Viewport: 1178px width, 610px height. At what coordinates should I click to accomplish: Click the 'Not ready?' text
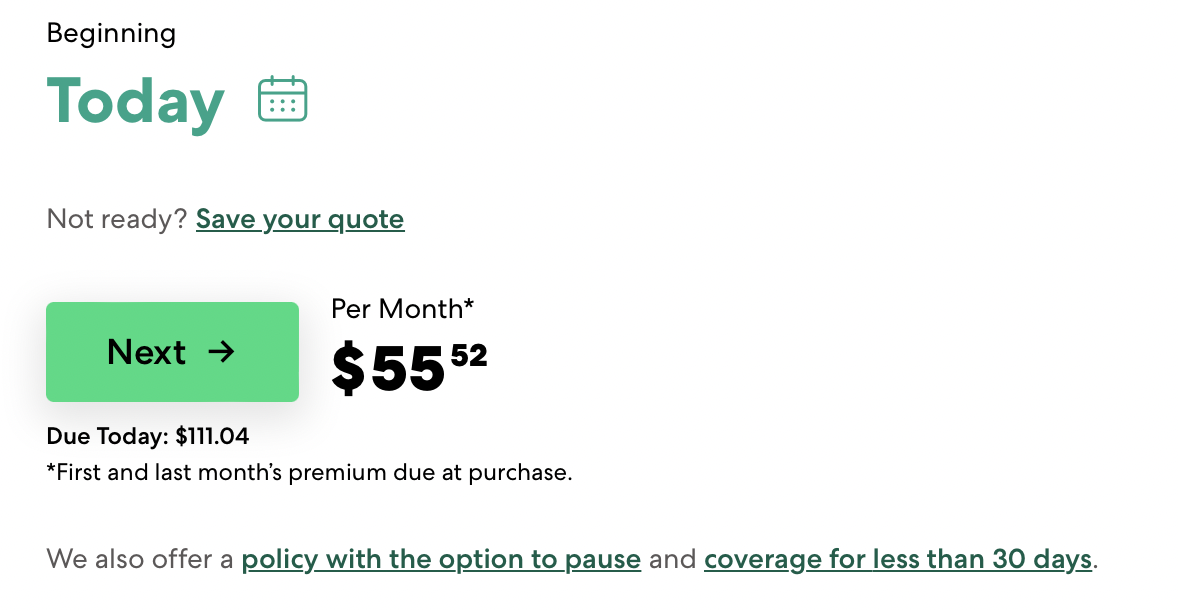click(117, 219)
